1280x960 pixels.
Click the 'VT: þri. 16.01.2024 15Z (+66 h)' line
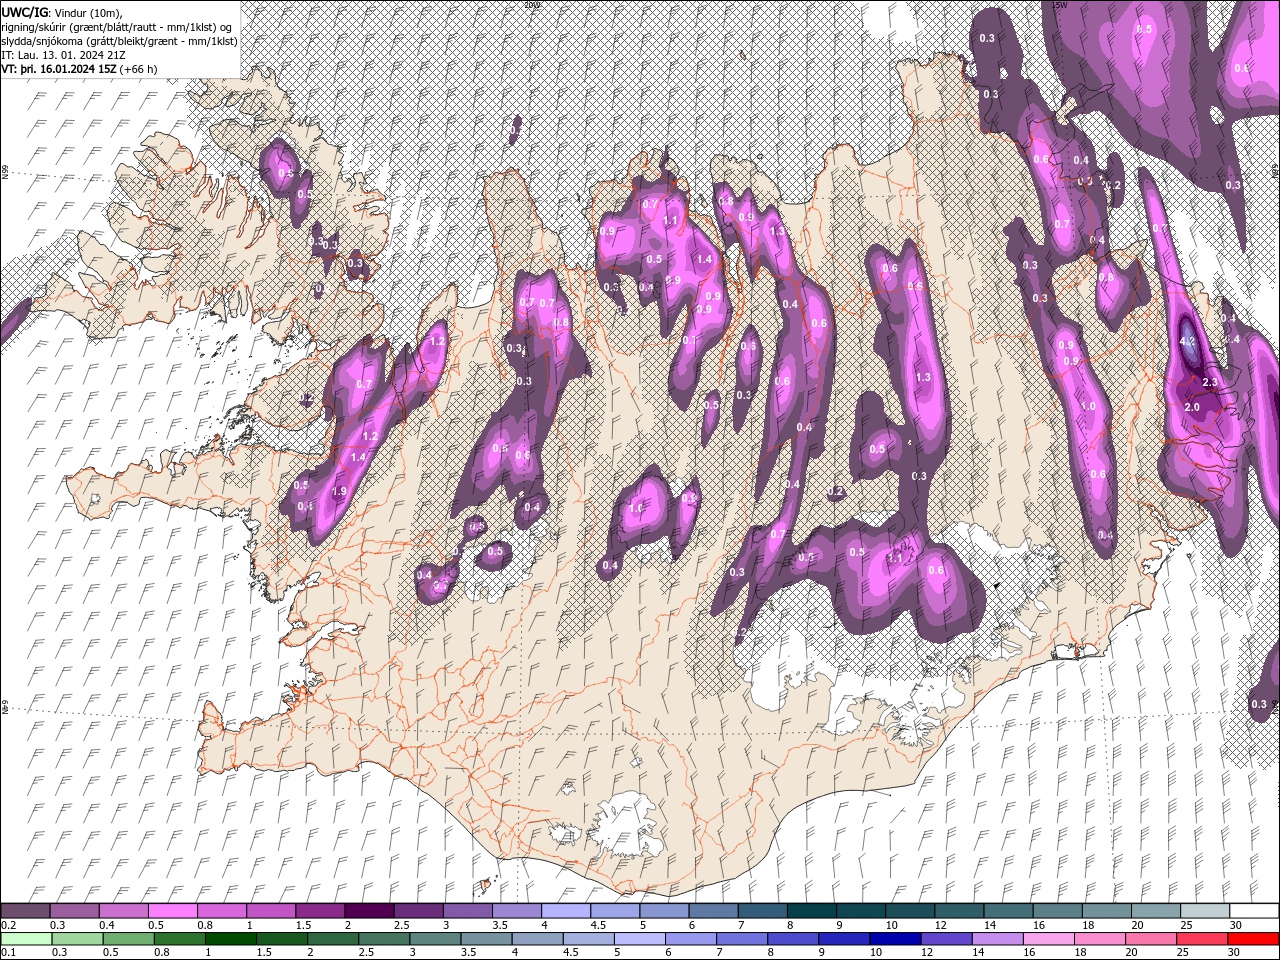79,69
